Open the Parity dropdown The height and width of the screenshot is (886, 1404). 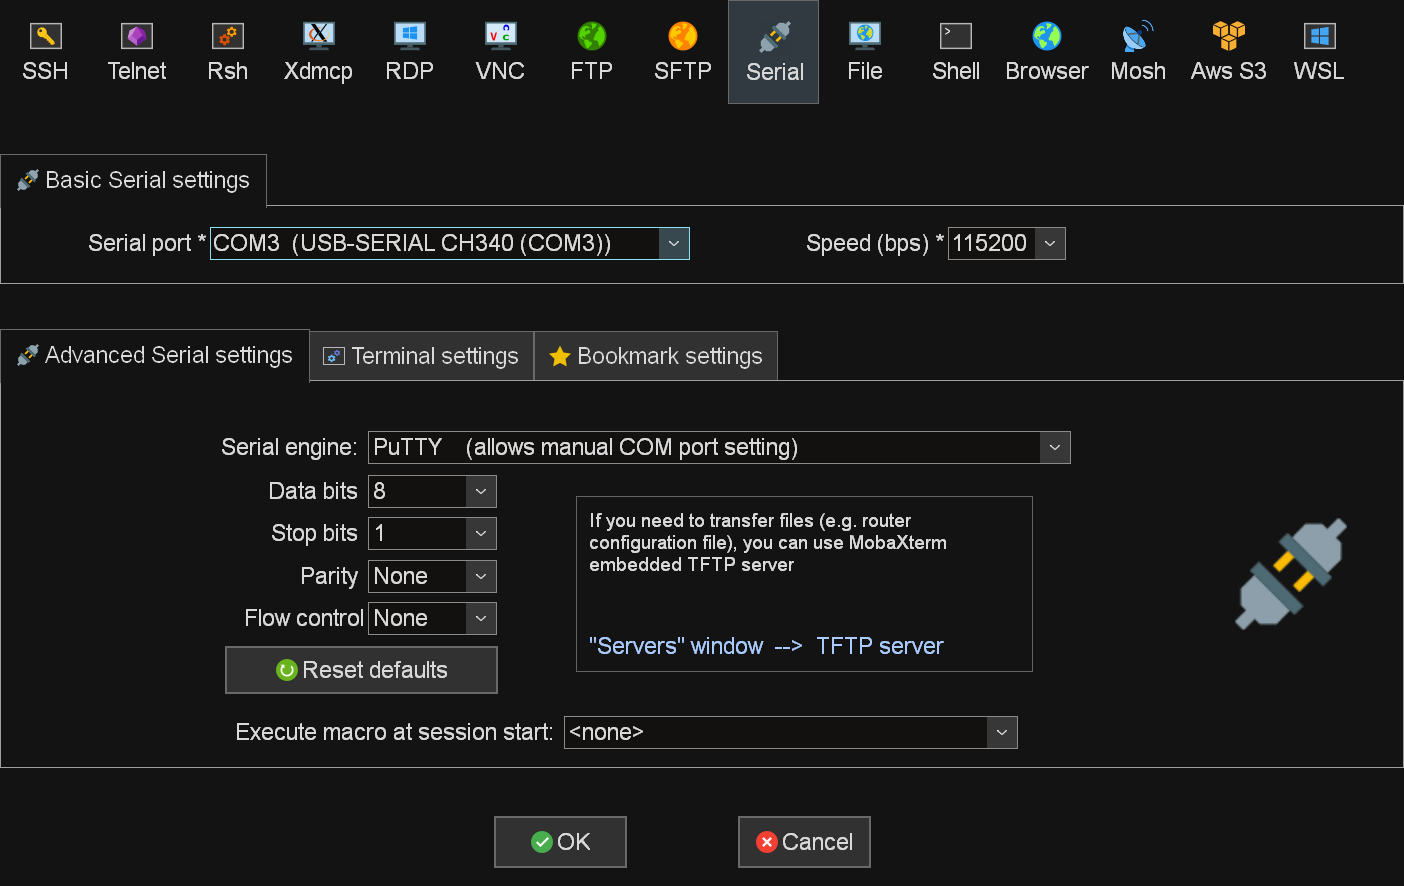[481, 576]
